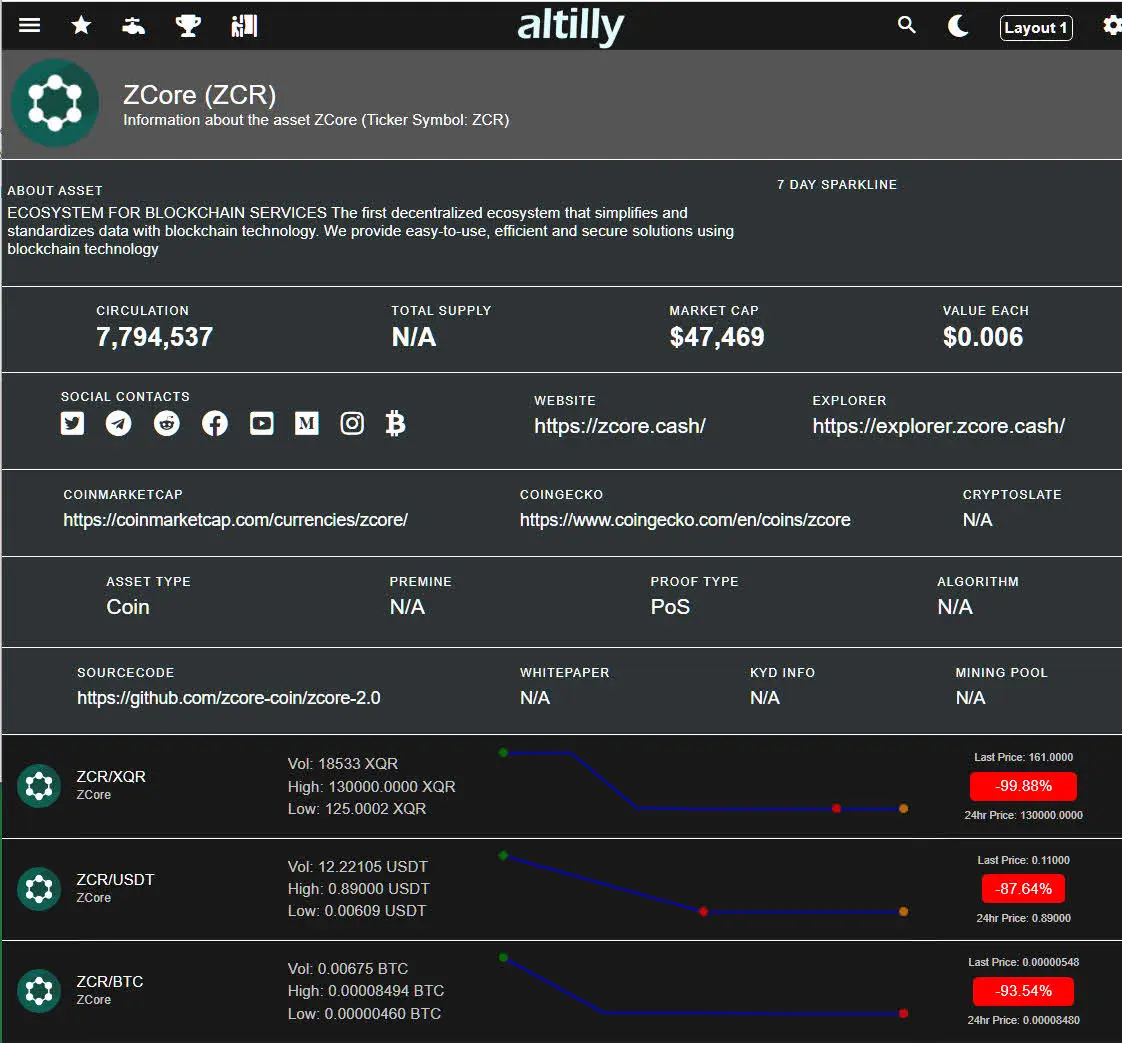
Task: Open settings gear icon
Action: coord(1111,26)
